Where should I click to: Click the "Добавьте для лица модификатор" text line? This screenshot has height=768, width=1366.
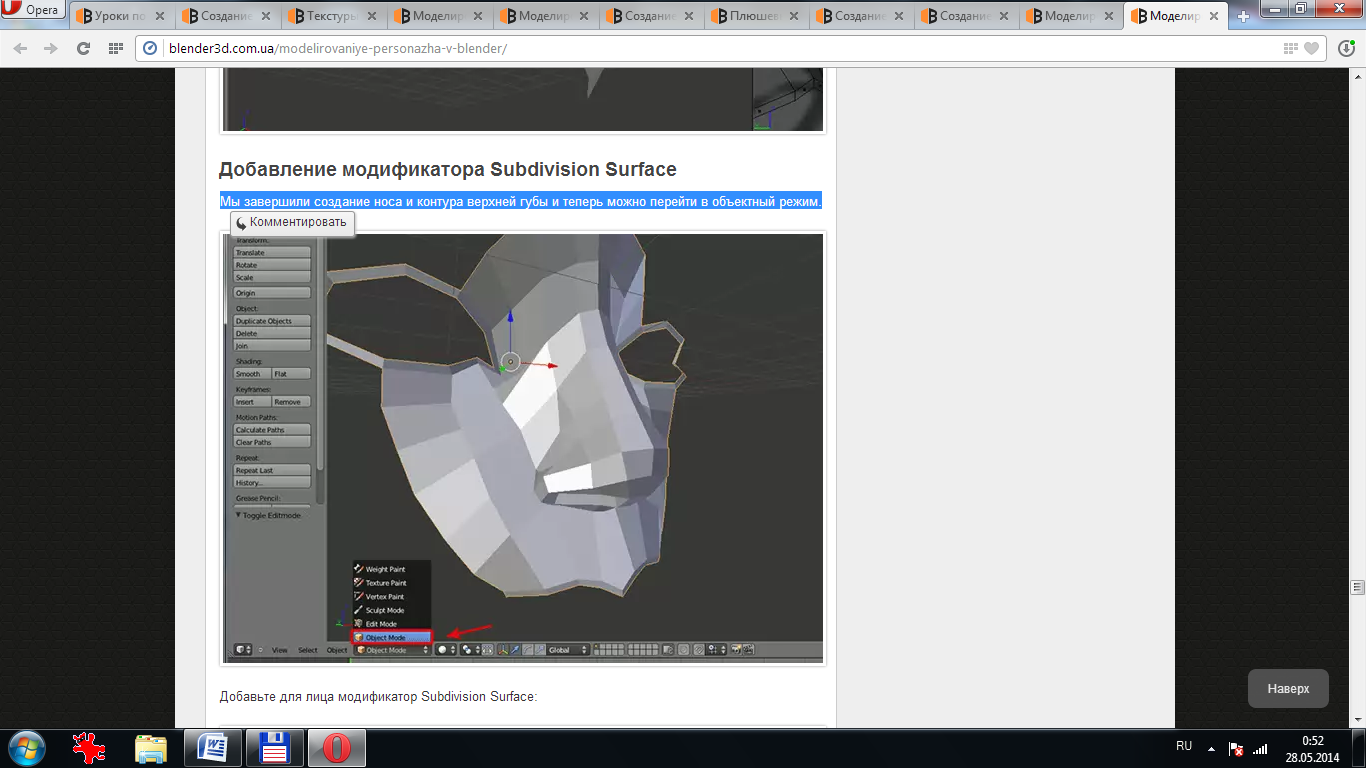pos(378,696)
